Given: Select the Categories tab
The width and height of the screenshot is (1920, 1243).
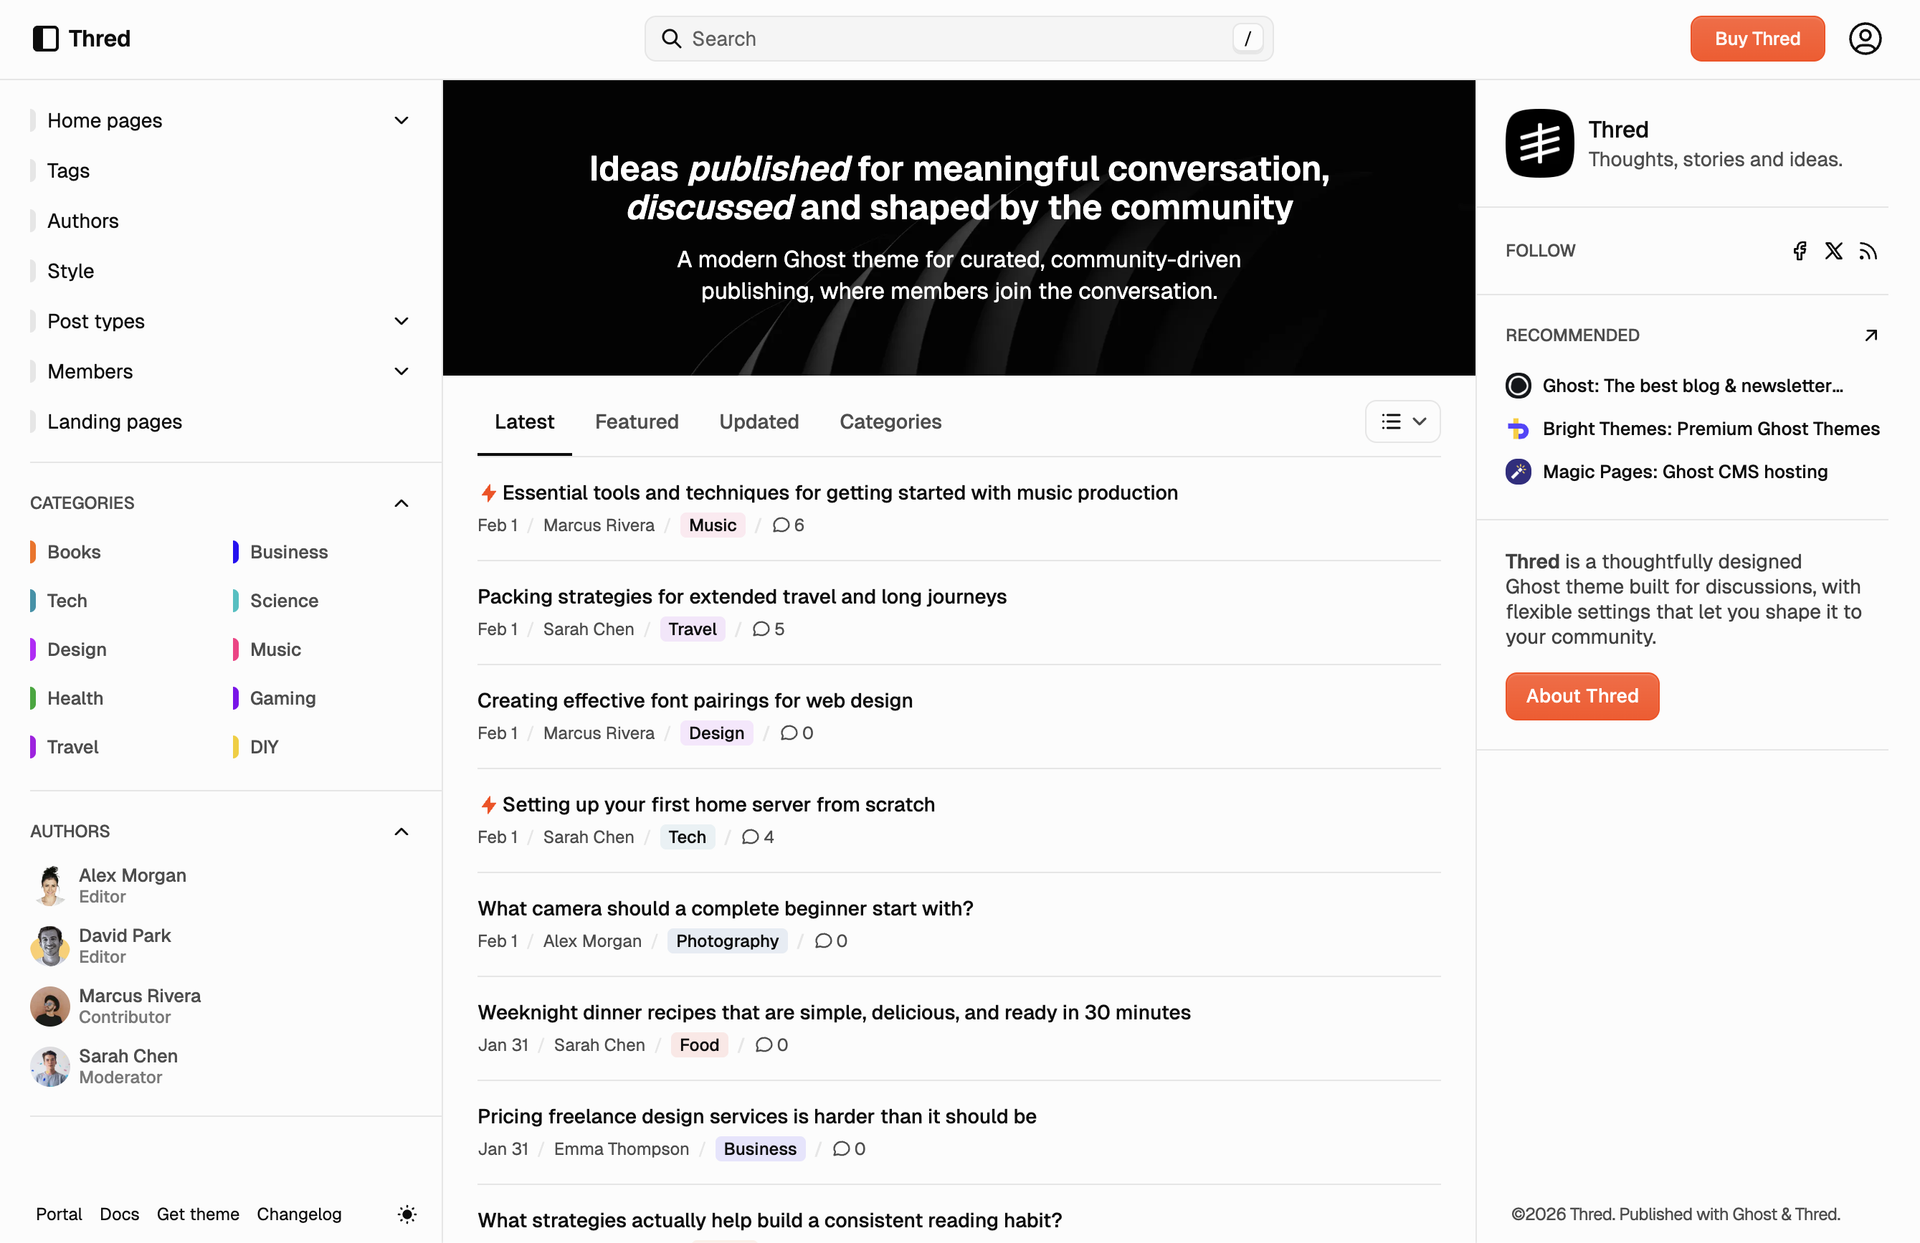Looking at the screenshot, I should [890, 422].
